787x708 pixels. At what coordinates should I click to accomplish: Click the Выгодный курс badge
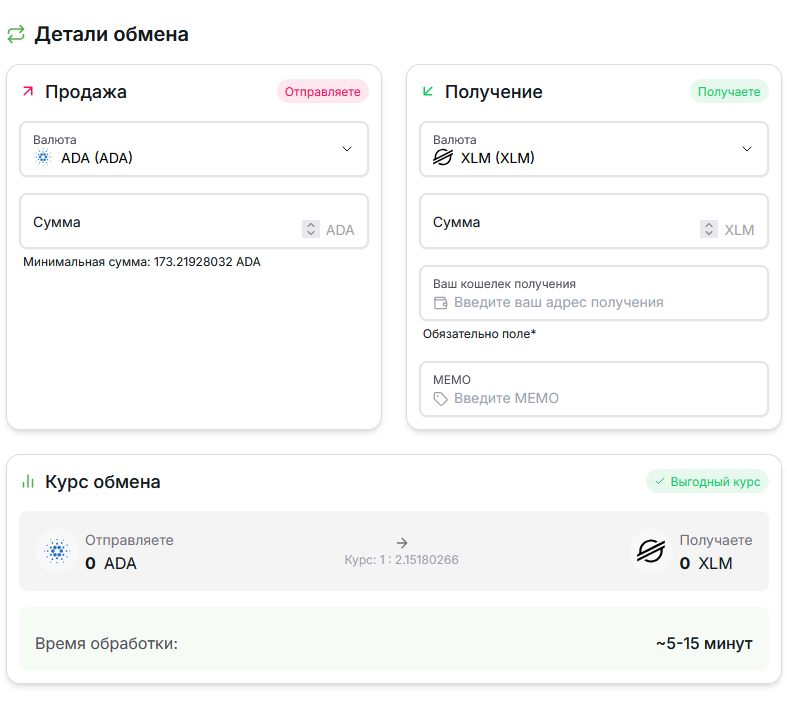pos(707,482)
